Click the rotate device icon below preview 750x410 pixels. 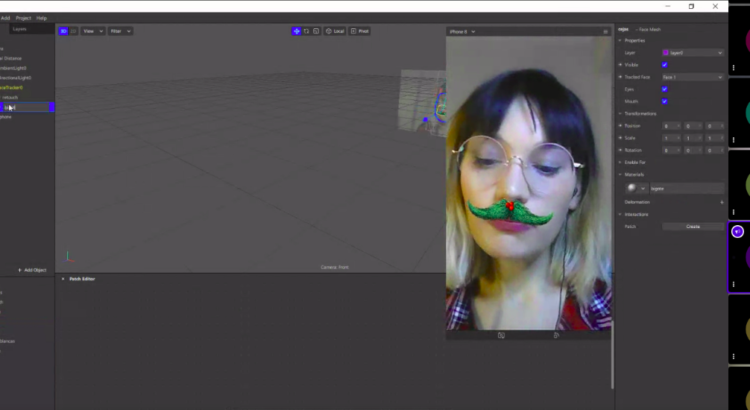tap(501, 335)
